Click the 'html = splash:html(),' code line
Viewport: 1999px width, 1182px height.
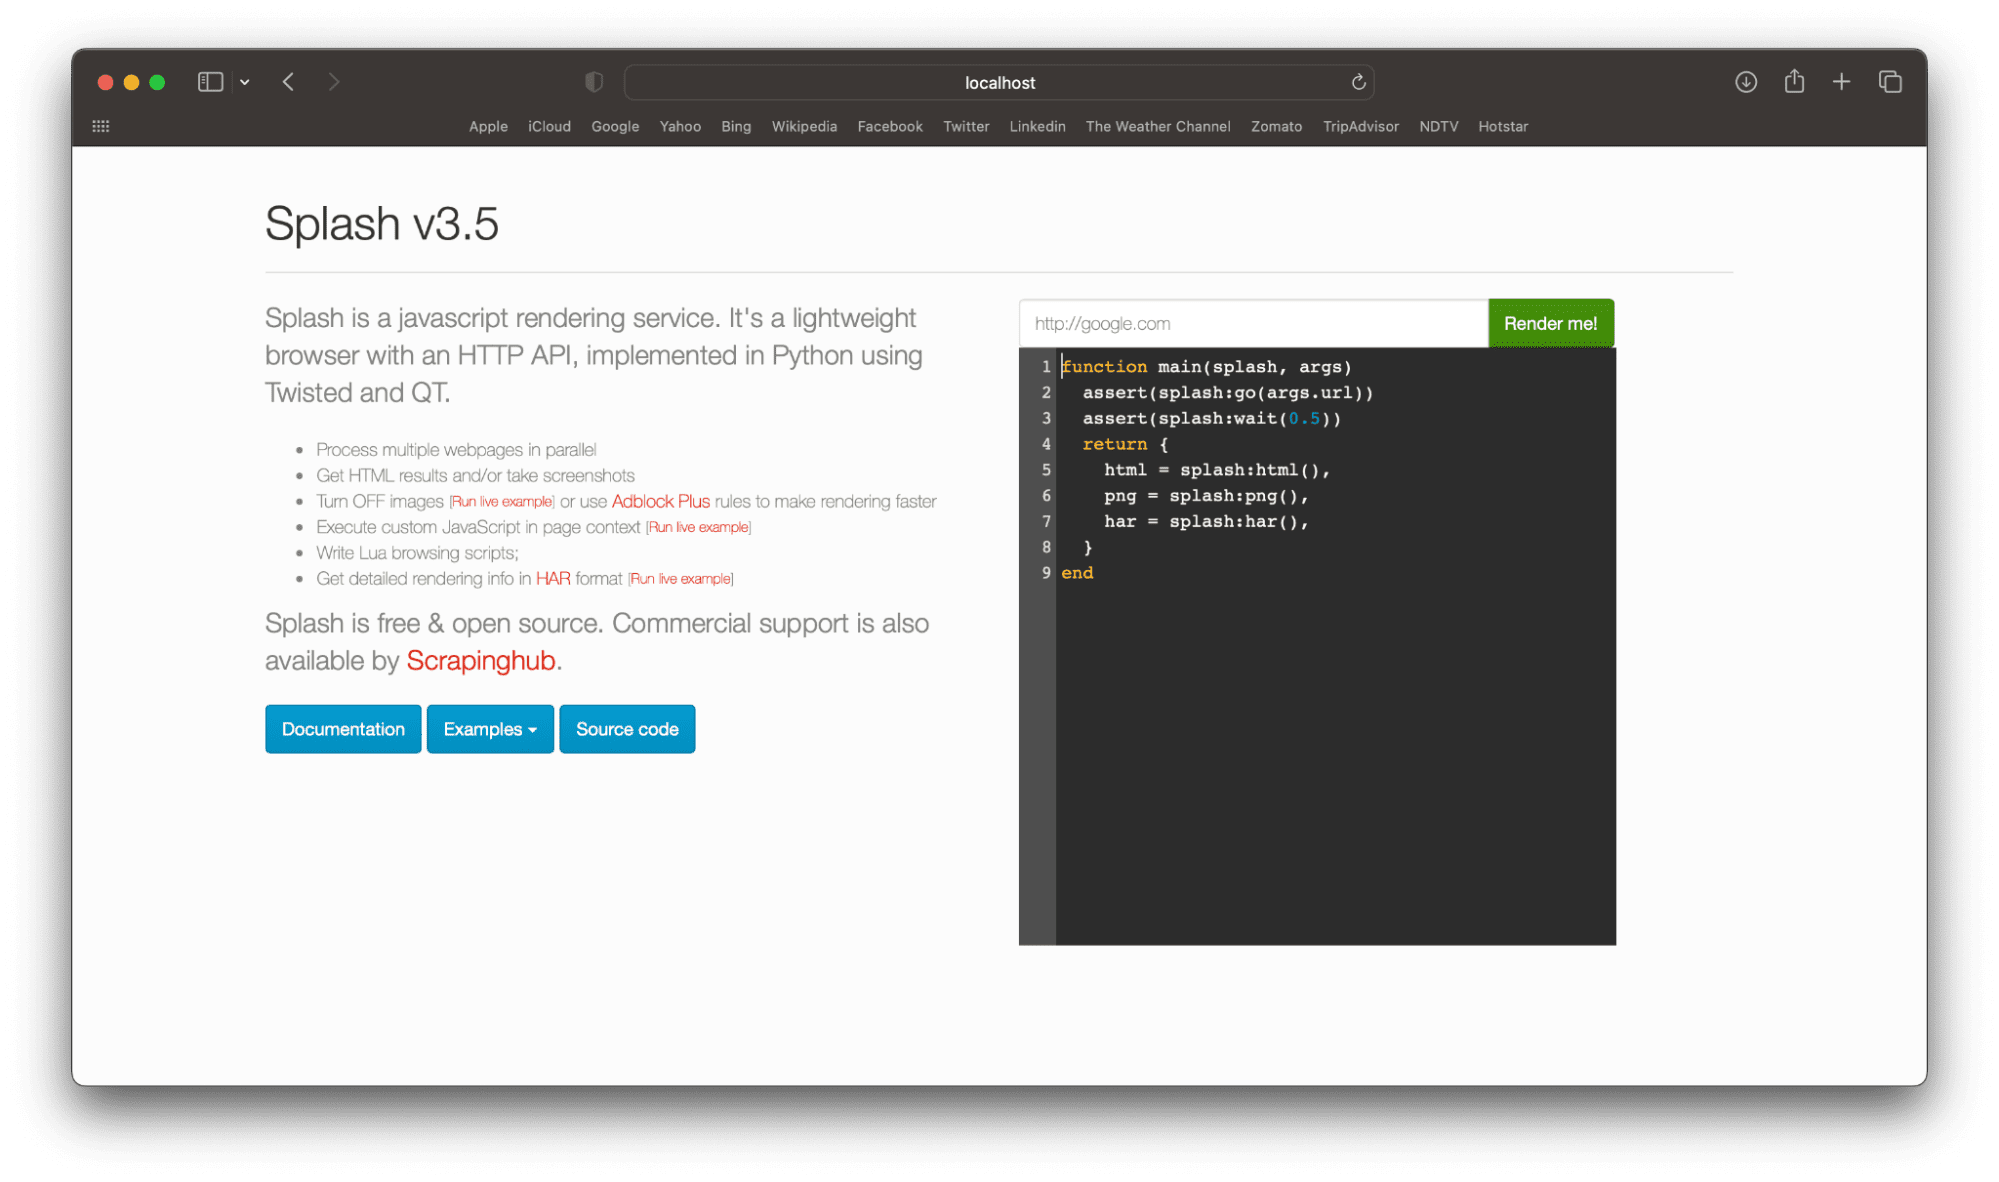[x=1217, y=470]
